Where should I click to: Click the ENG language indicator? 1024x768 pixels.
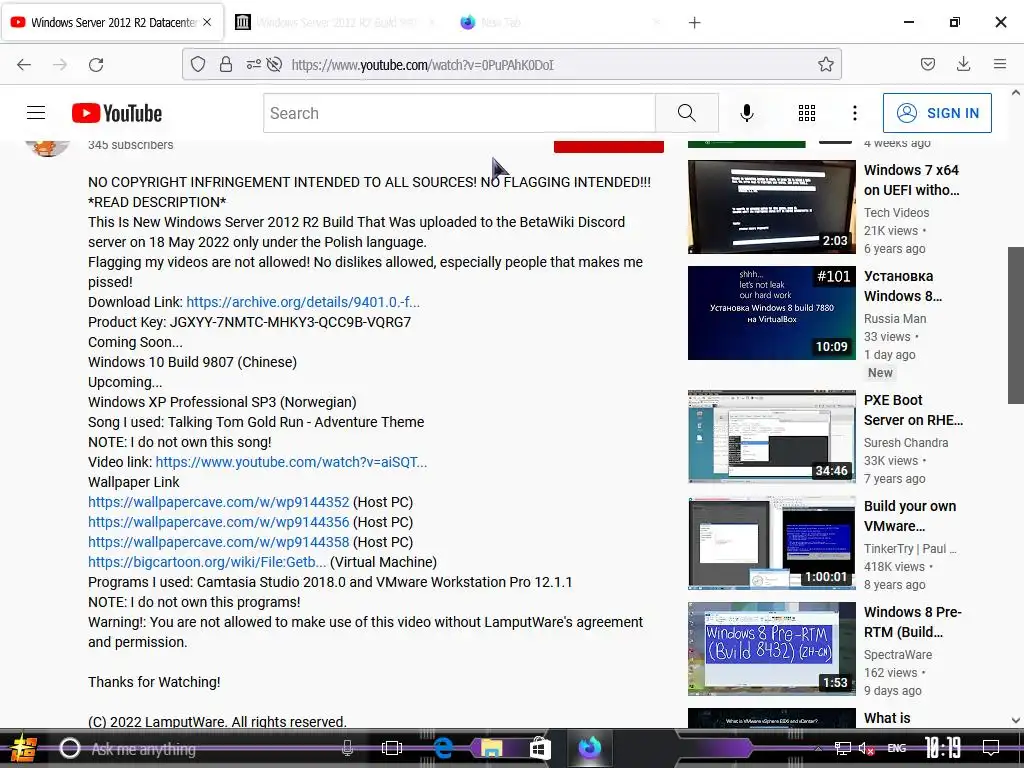[x=897, y=748]
